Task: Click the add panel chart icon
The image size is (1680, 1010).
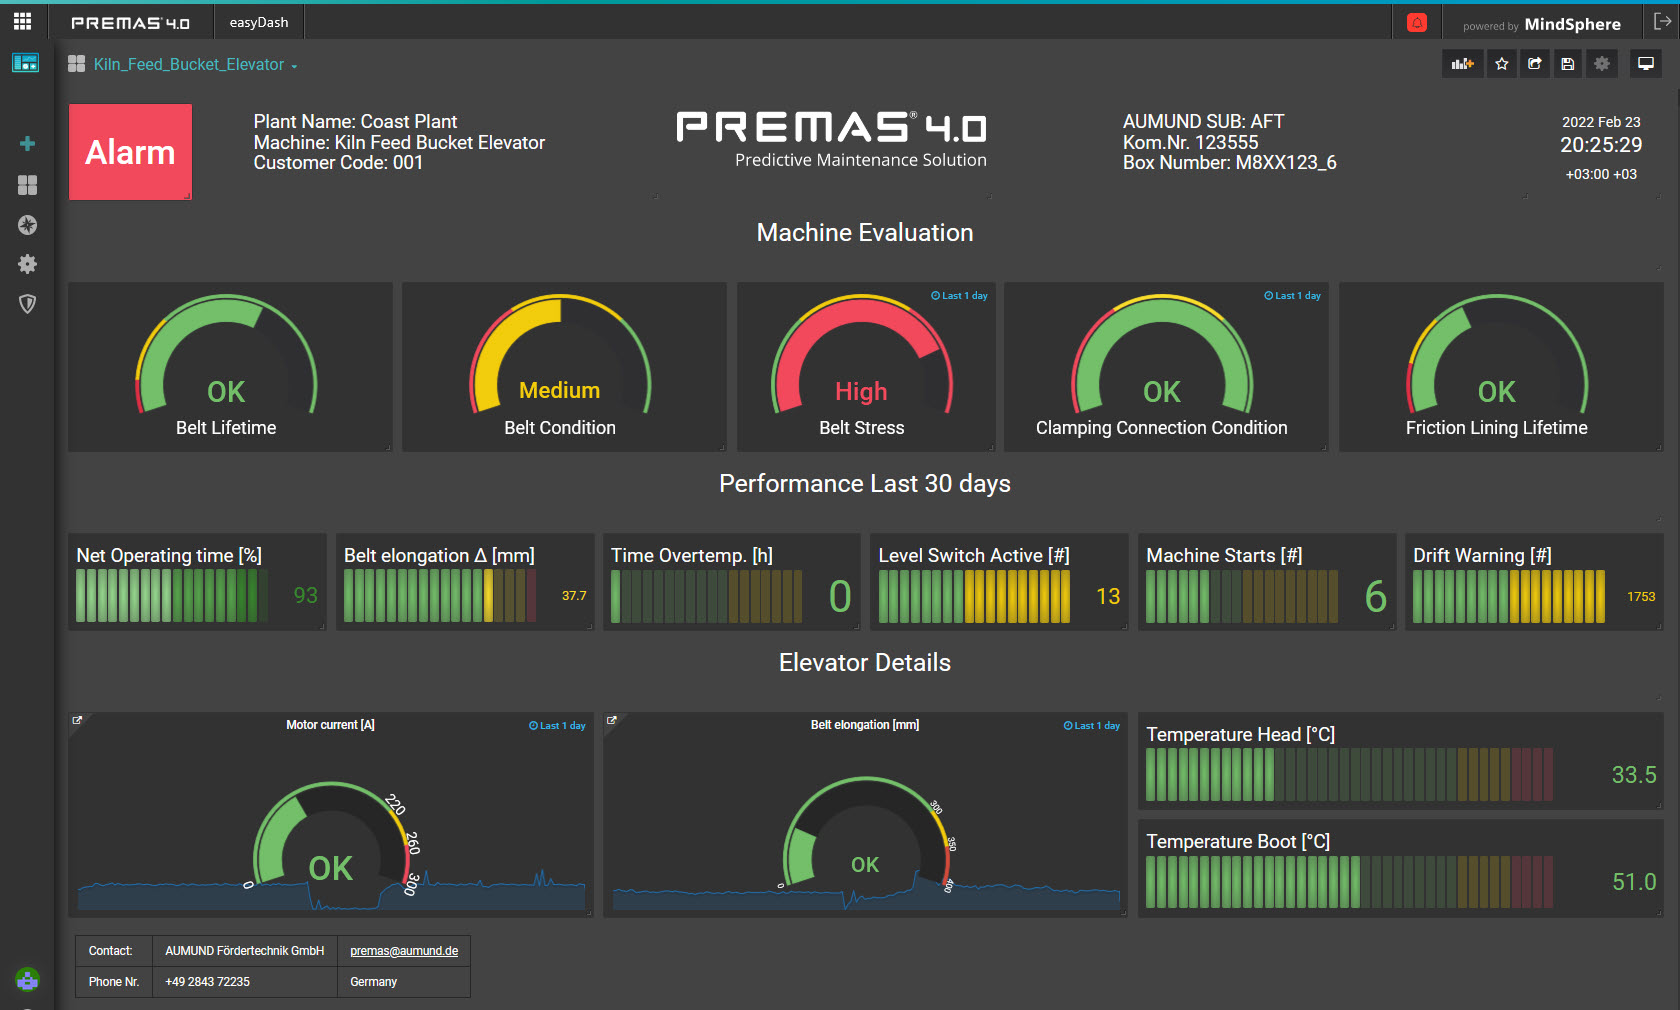Action: [1463, 64]
